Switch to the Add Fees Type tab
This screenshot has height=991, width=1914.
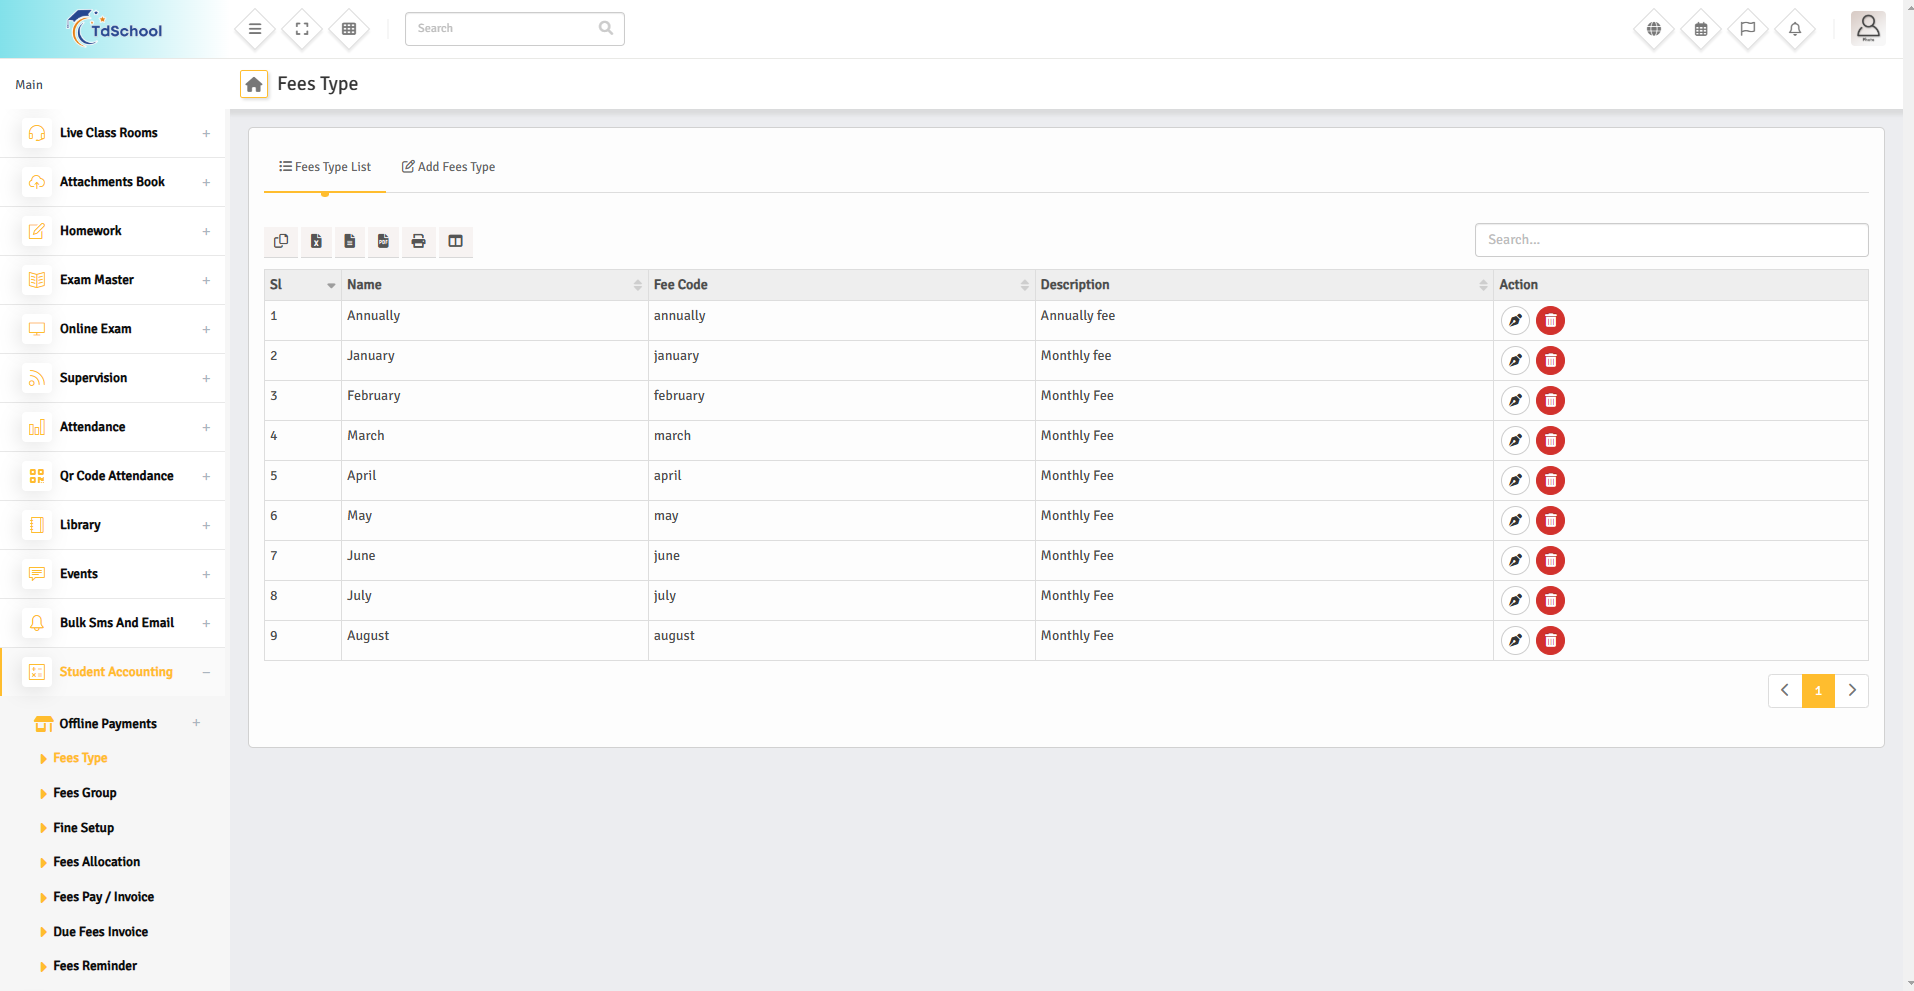[448, 167]
